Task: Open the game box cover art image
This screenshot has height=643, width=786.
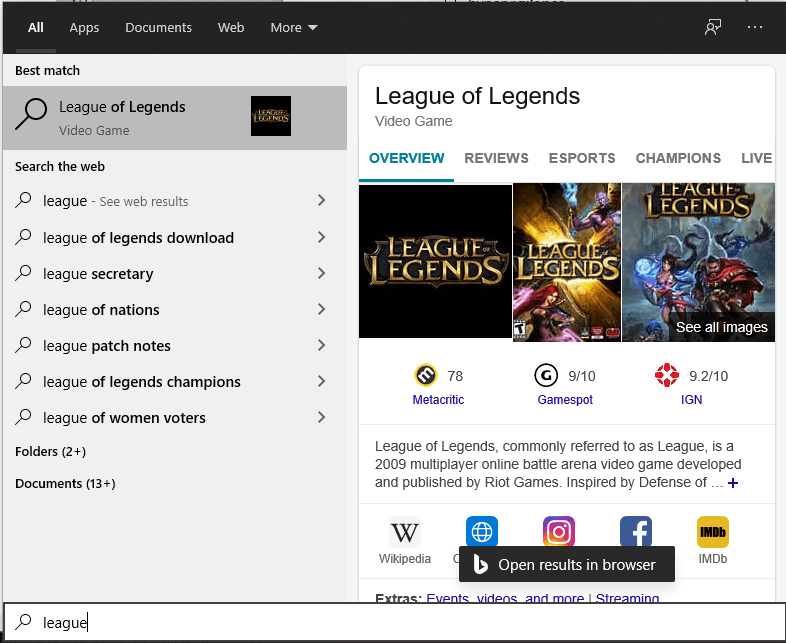Action: click(x=566, y=262)
